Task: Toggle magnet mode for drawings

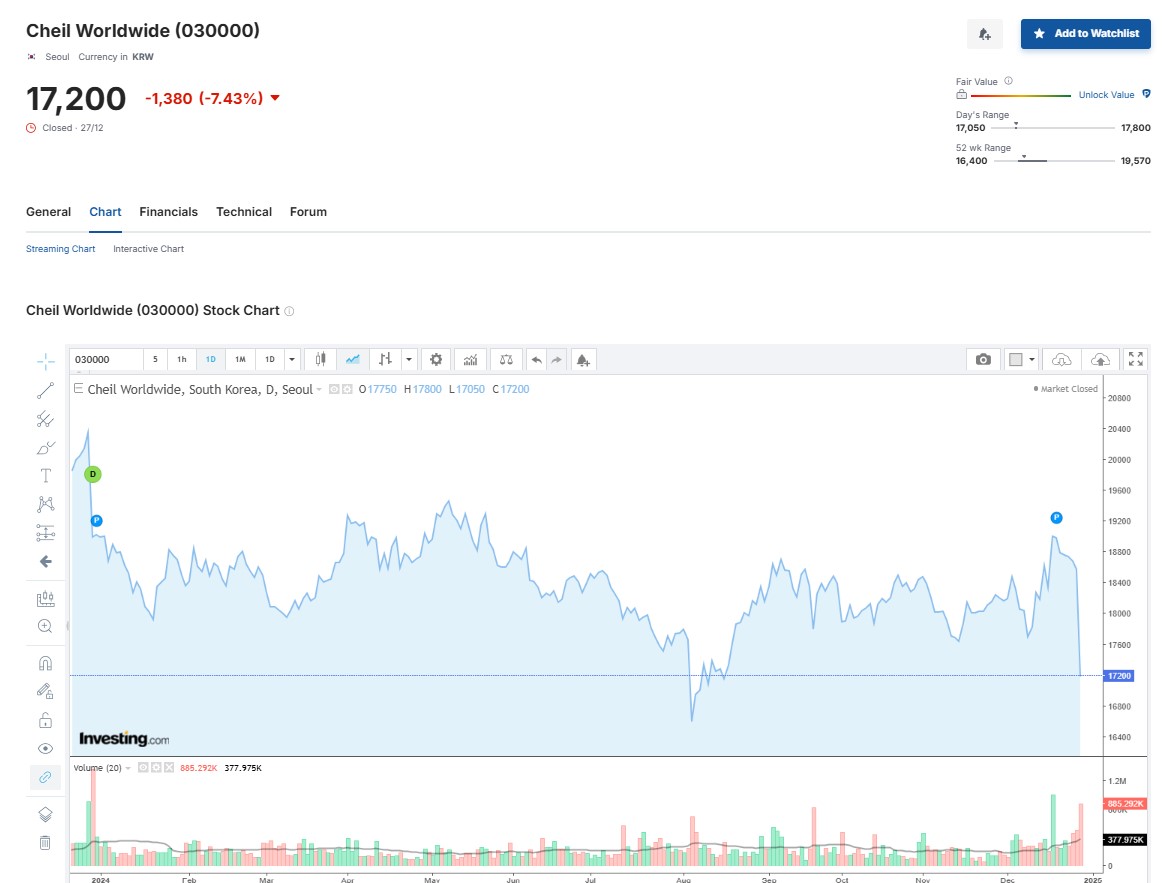Action: point(46,663)
